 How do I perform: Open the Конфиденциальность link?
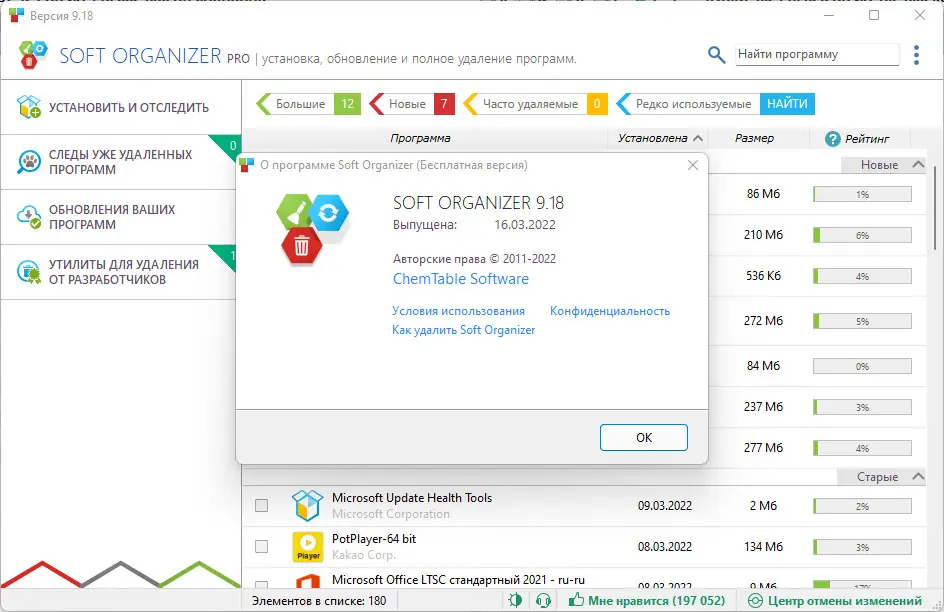[610, 311]
